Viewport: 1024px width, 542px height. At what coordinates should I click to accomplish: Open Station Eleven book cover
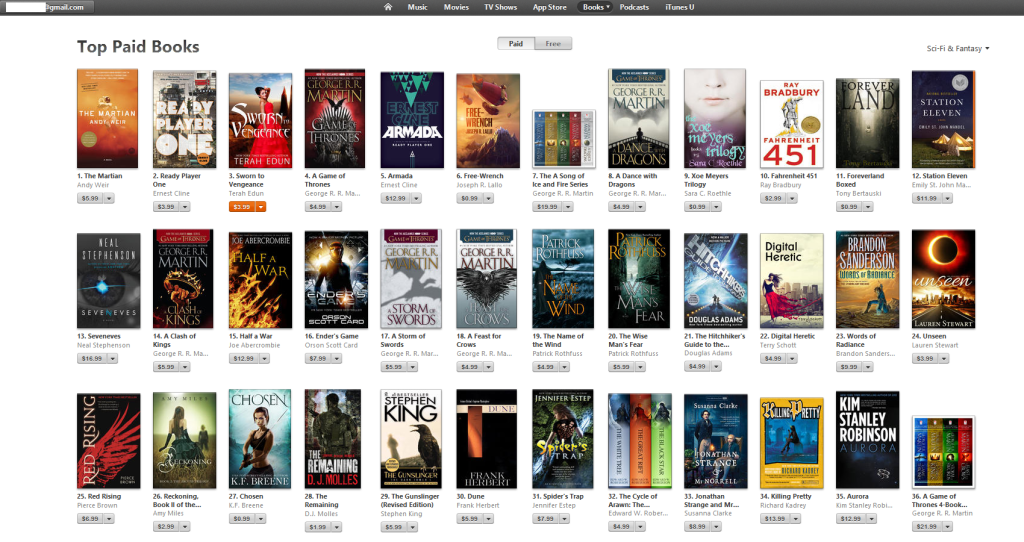(943, 120)
